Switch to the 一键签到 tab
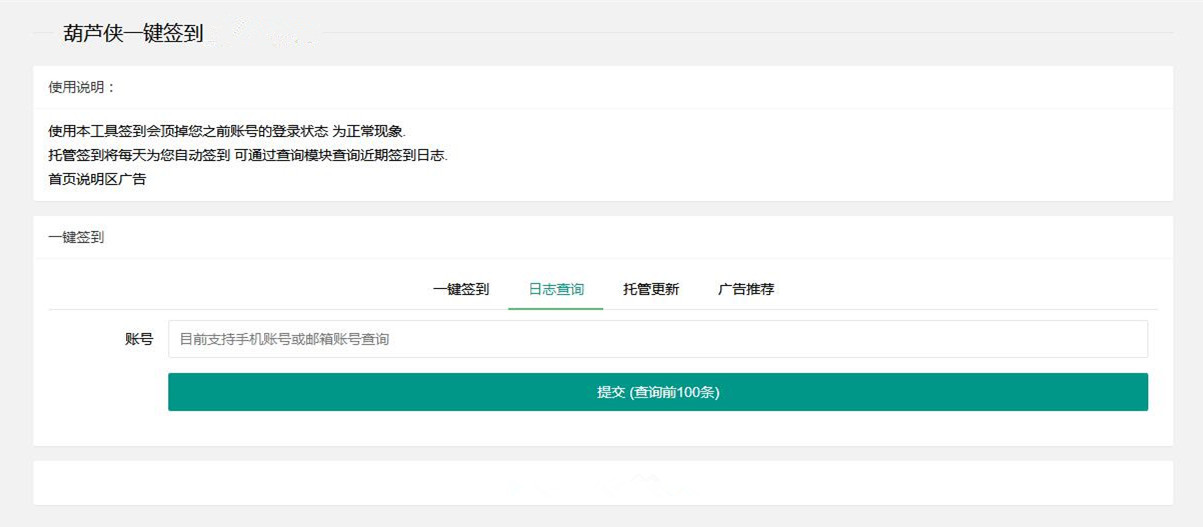Screen dimensions: 1203x527 (x=461, y=289)
